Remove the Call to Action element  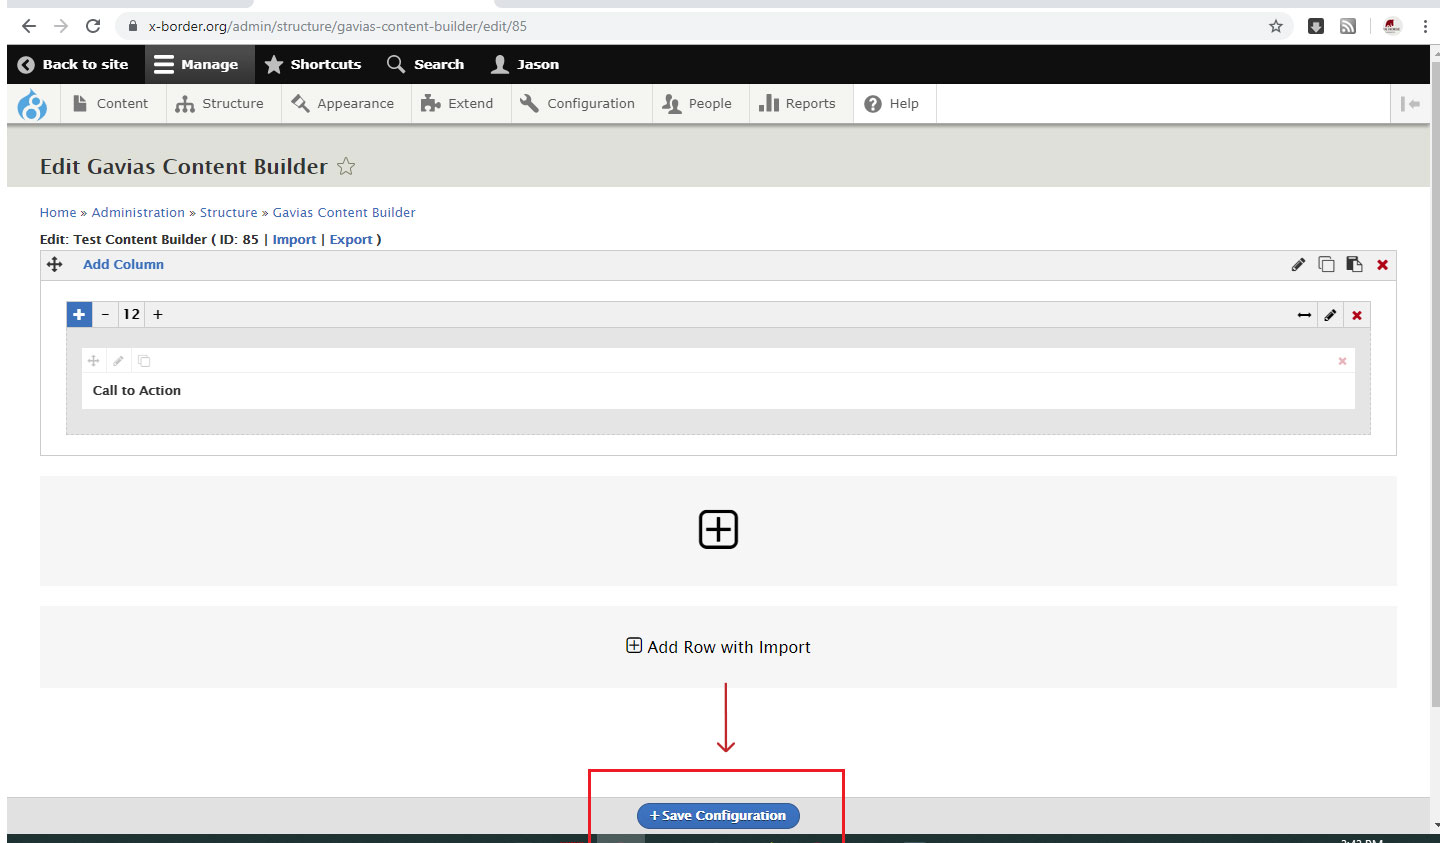(1342, 361)
